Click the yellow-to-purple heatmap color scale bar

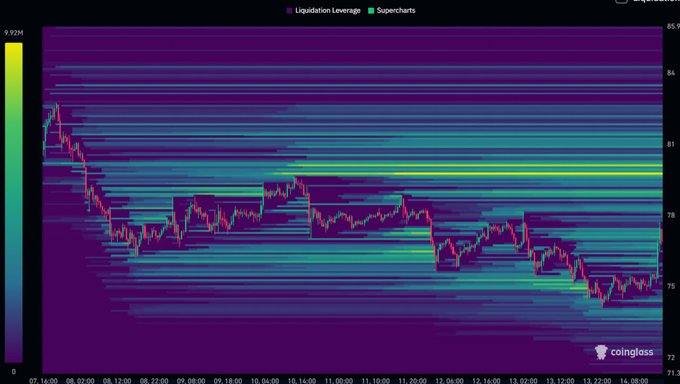[13, 202]
